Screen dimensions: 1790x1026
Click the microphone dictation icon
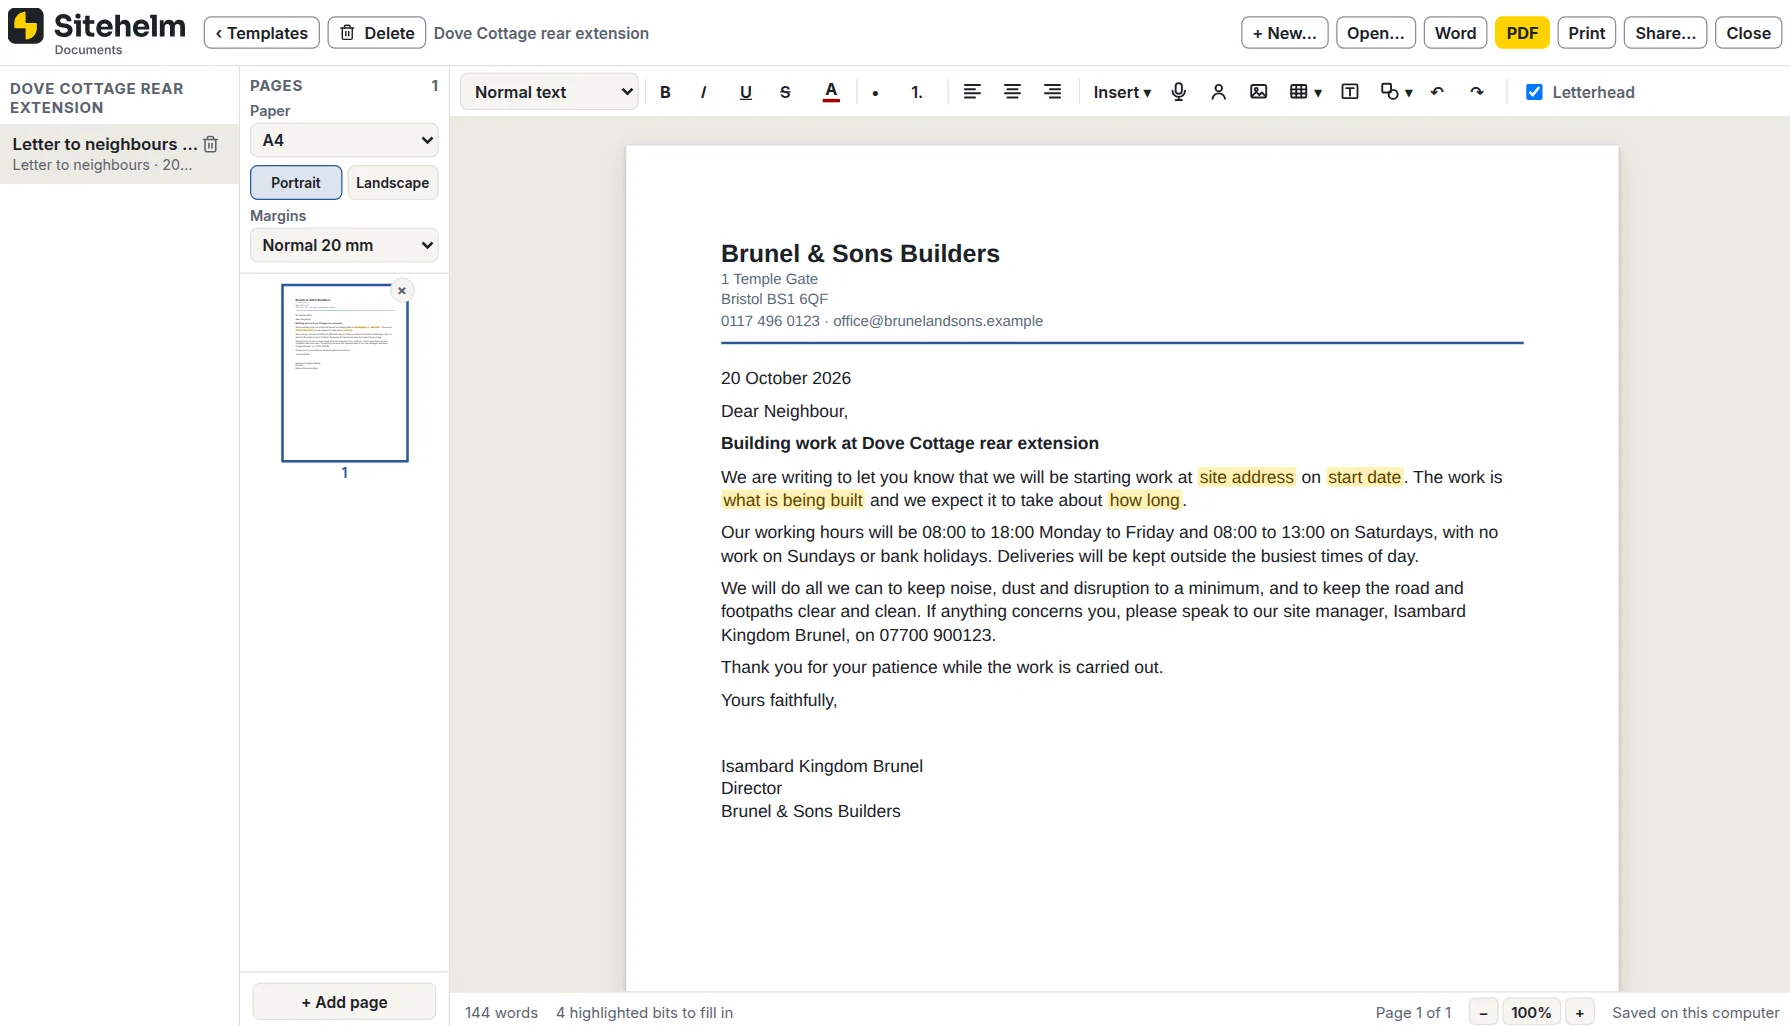point(1179,92)
